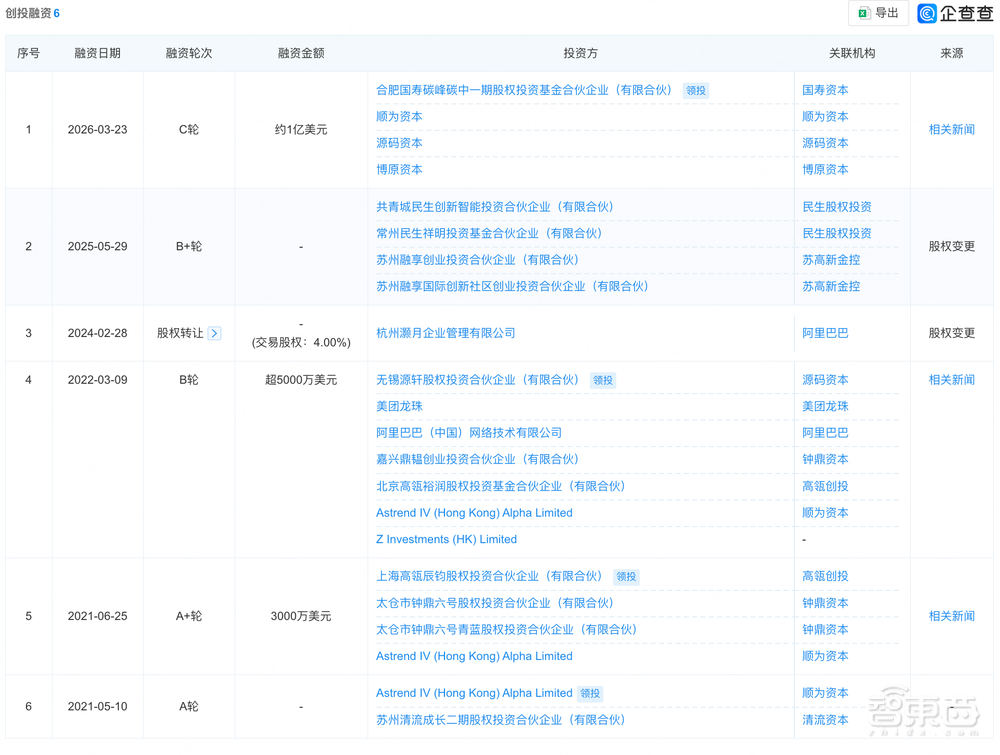Image resolution: width=1000 pixels, height=755 pixels.
Task: Select the B+轮 round cell
Action: pyautogui.click(x=189, y=246)
